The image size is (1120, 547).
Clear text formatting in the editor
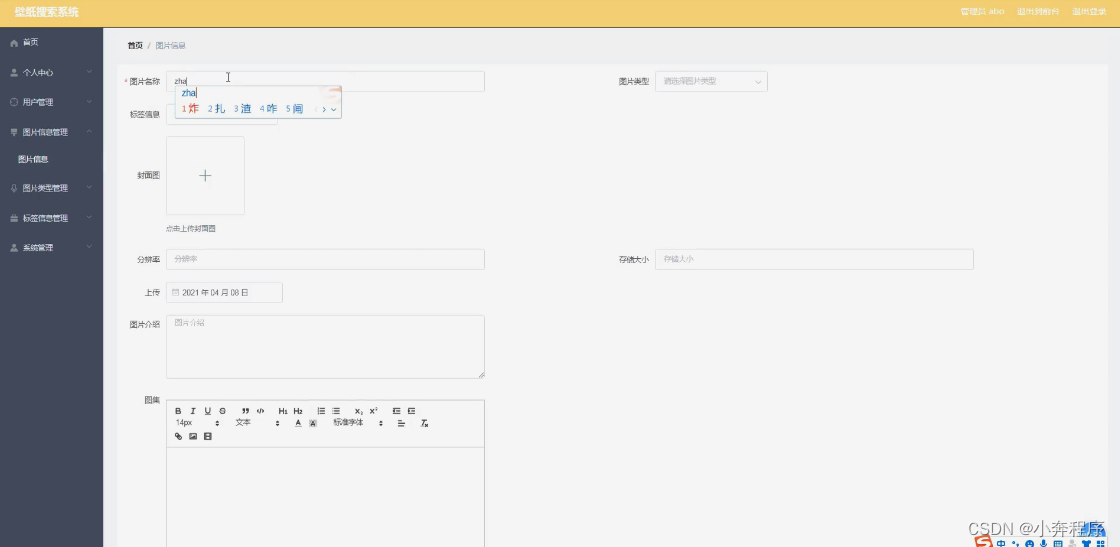click(424, 423)
